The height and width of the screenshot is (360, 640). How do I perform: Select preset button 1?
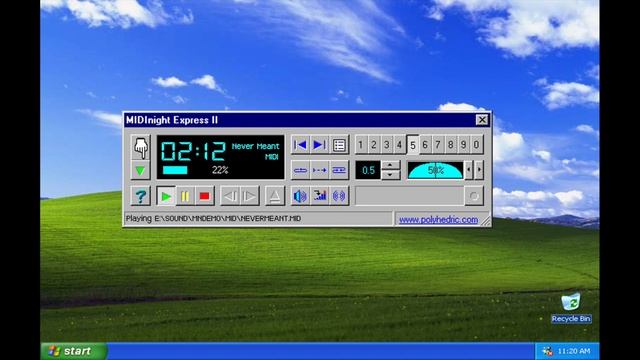point(361,145)
